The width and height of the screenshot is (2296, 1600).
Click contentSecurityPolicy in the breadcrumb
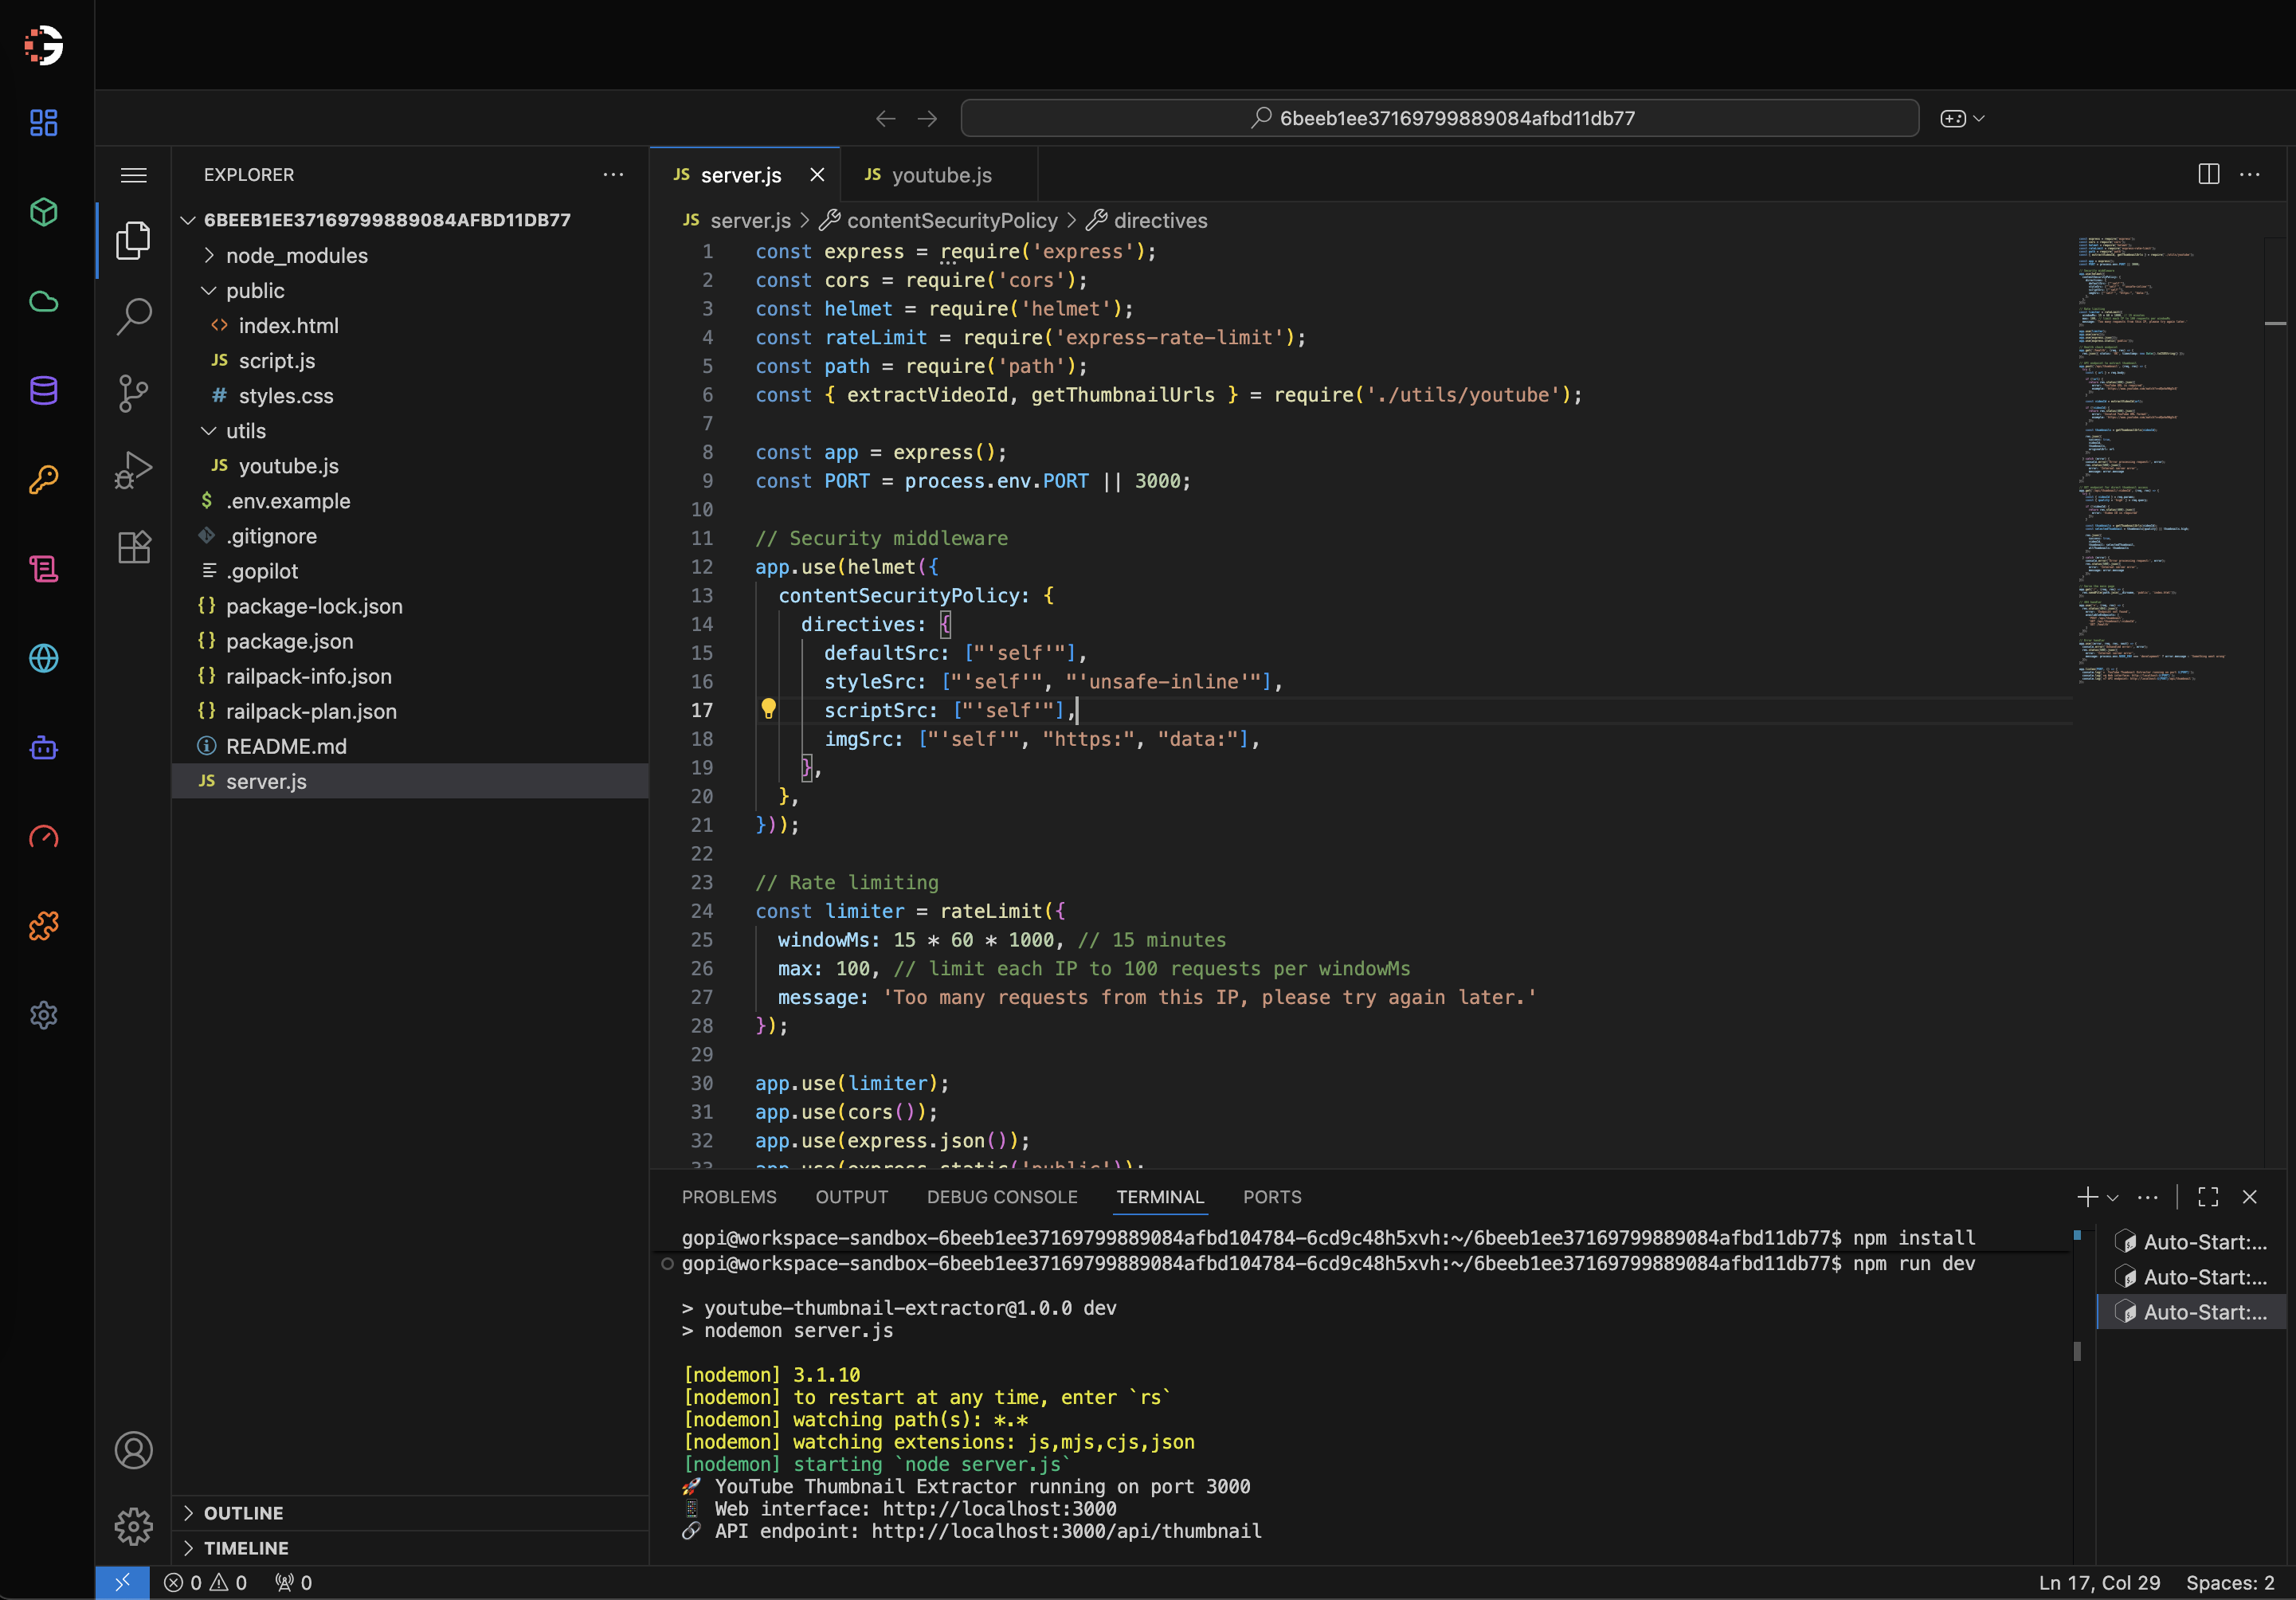click(951, 220)
